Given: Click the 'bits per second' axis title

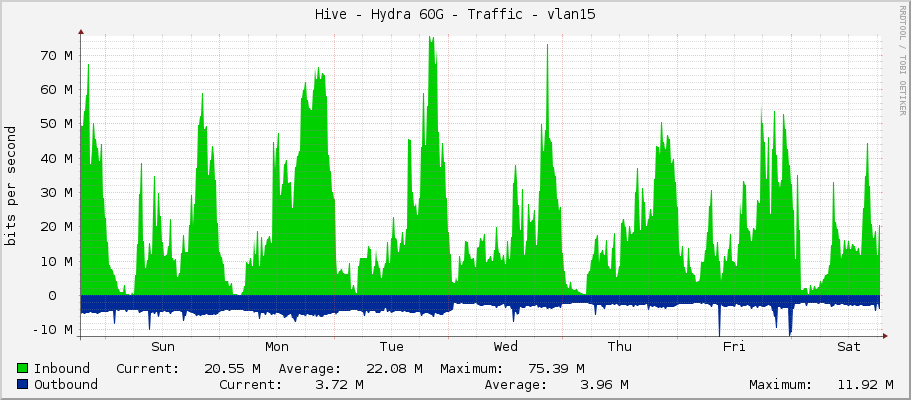Looking at the screenshot, I should point(10,186).
